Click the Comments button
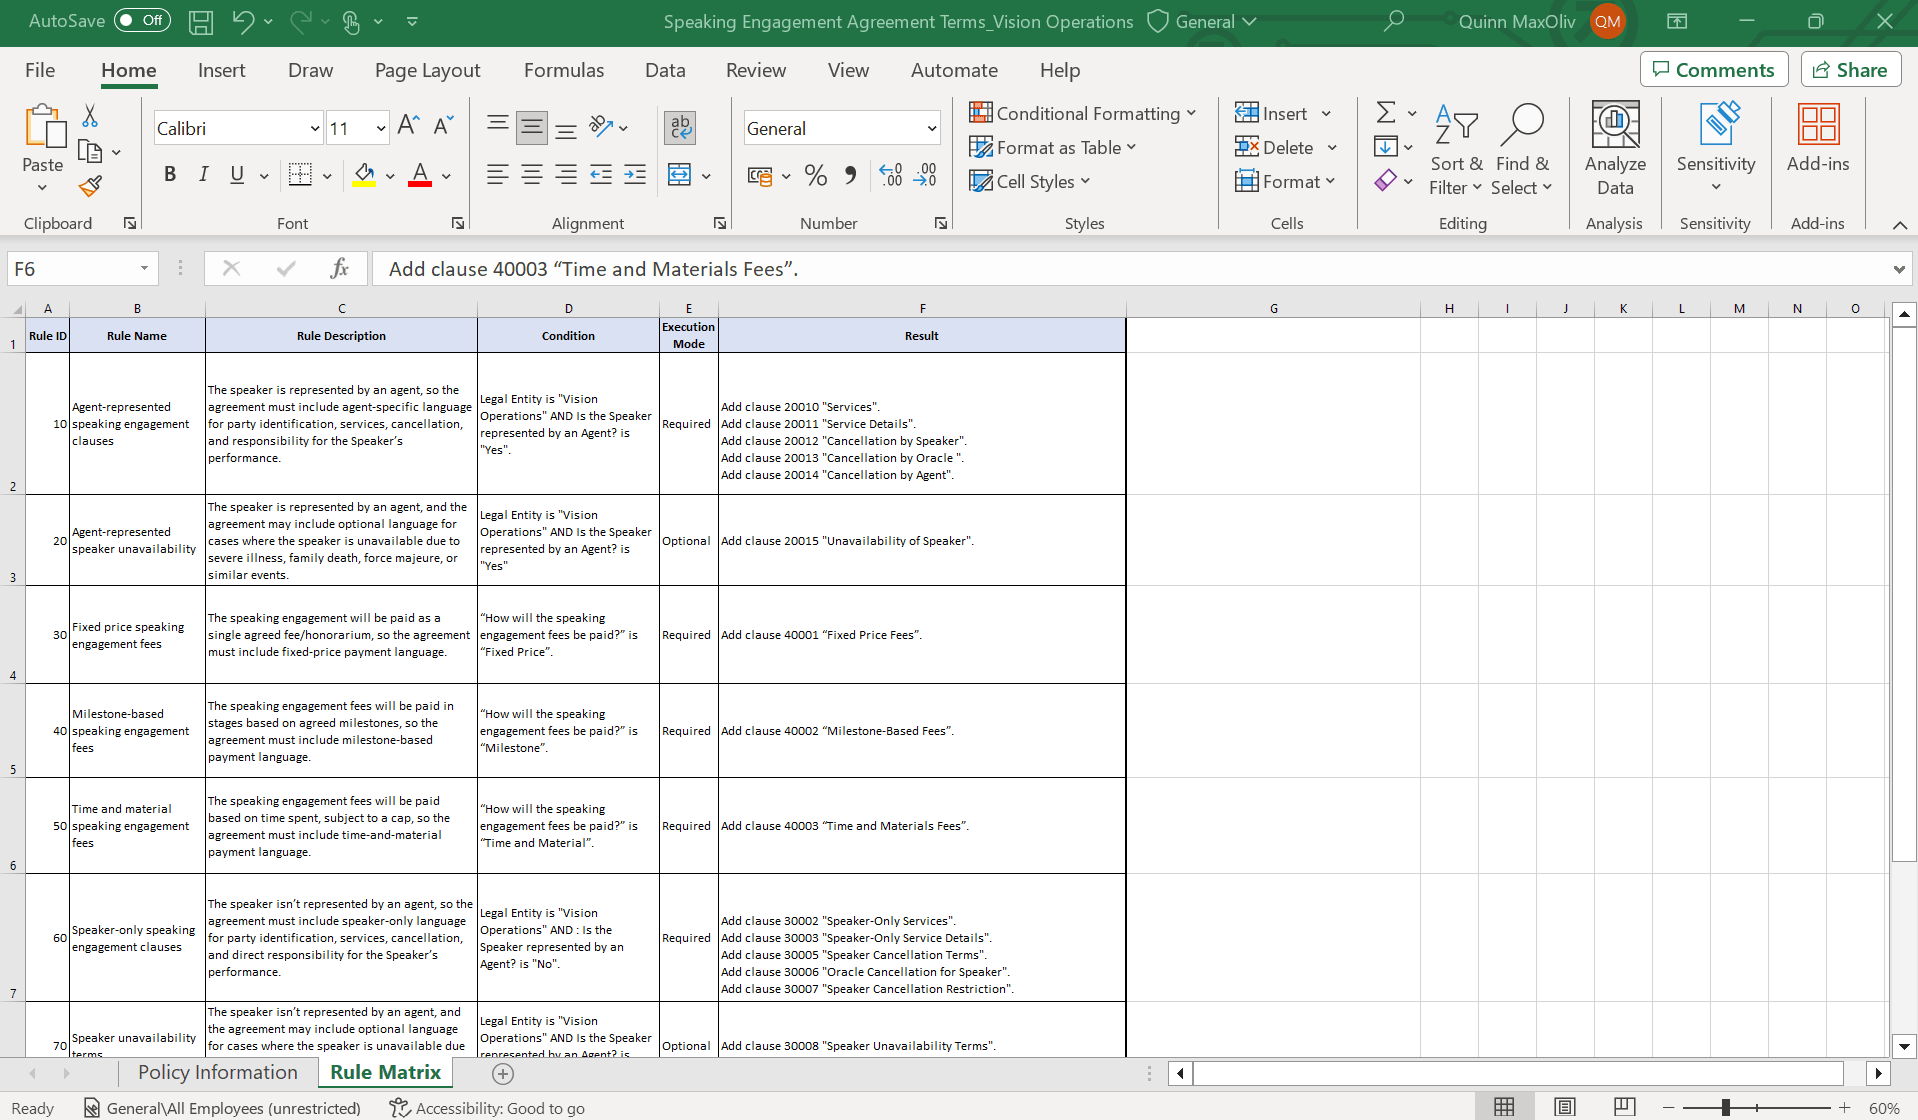Image resolution: width=1918 pixels, height=1120 pixels. pos(1714,69)
